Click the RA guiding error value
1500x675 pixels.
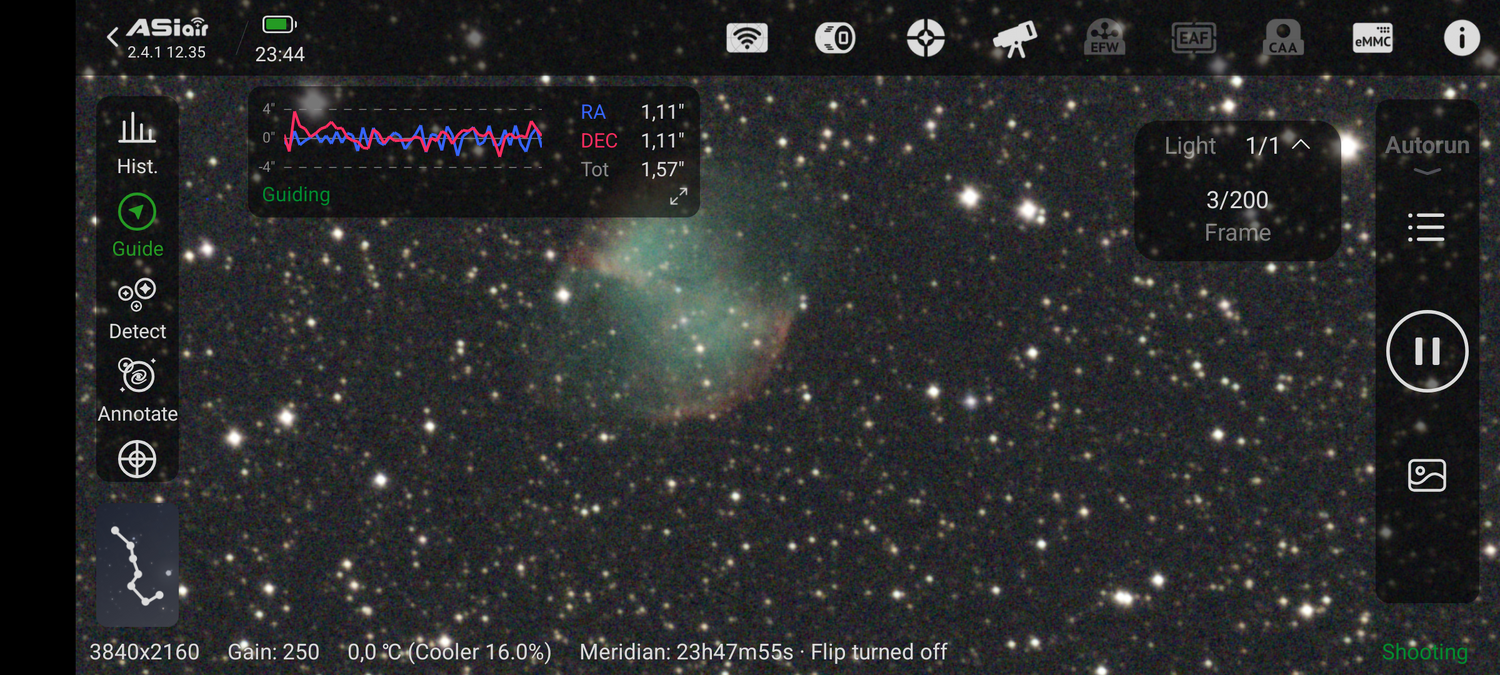662,113
